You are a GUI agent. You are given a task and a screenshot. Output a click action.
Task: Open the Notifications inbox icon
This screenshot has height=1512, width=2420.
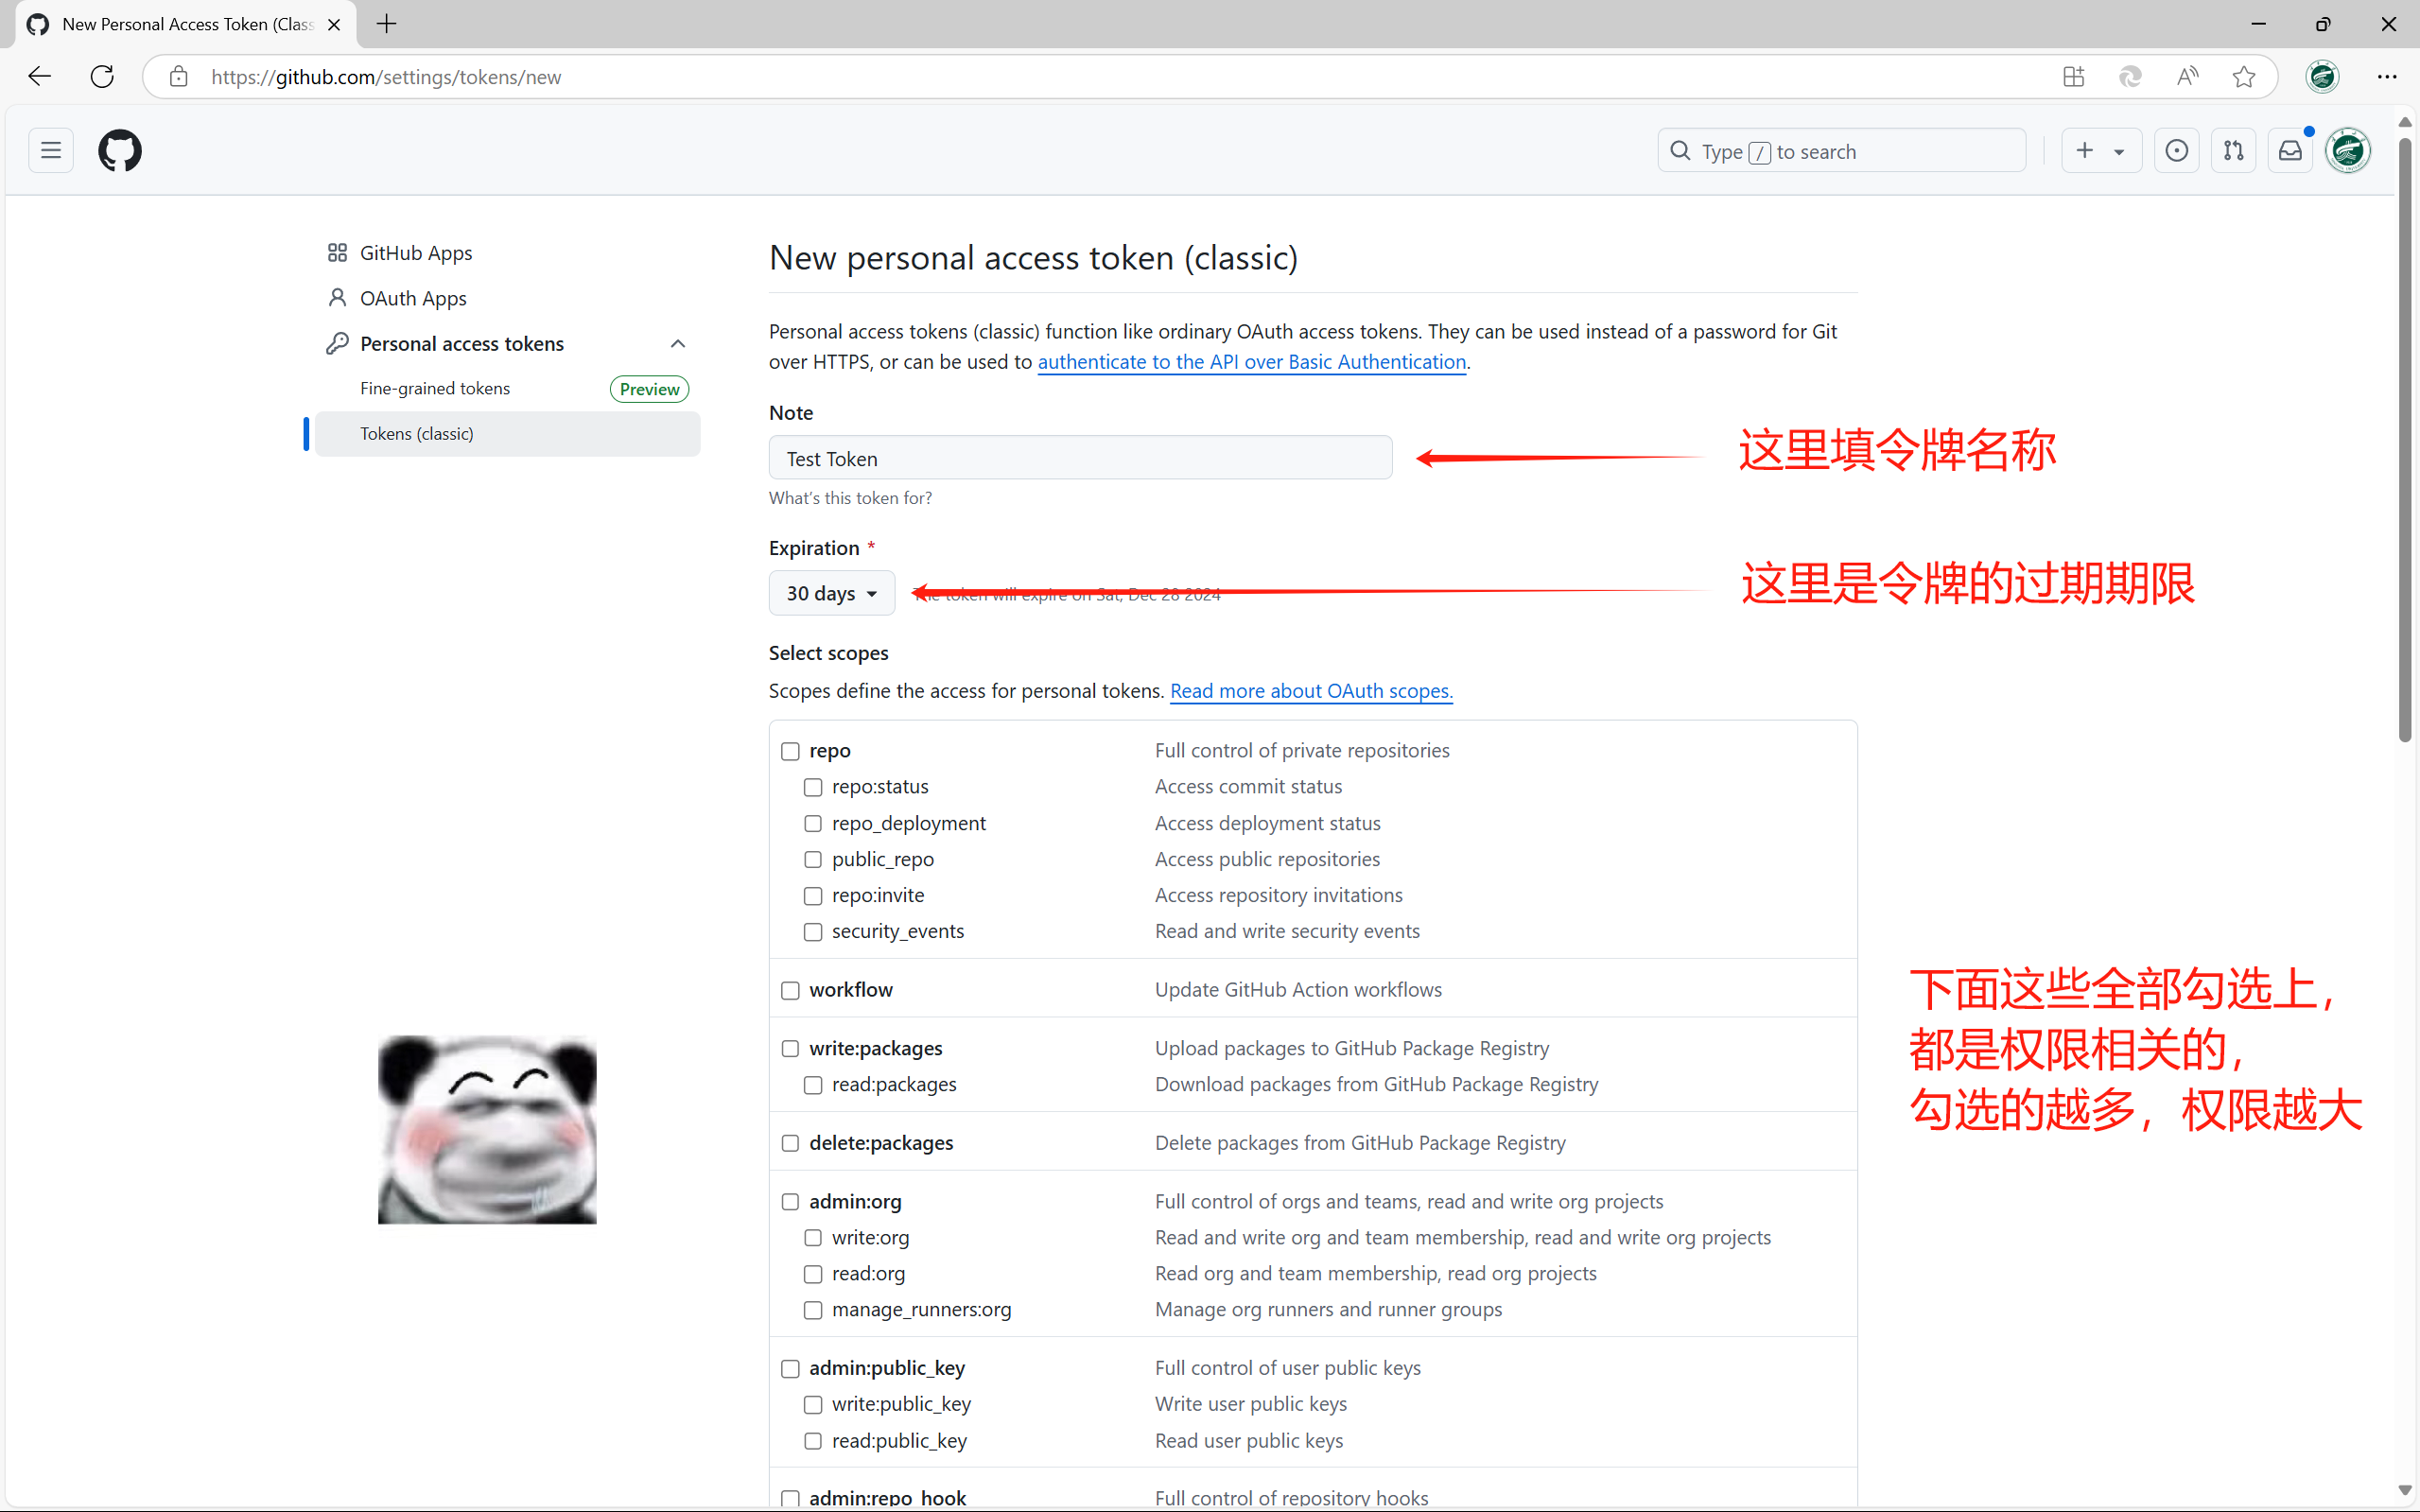click(x=2290, y=151)
